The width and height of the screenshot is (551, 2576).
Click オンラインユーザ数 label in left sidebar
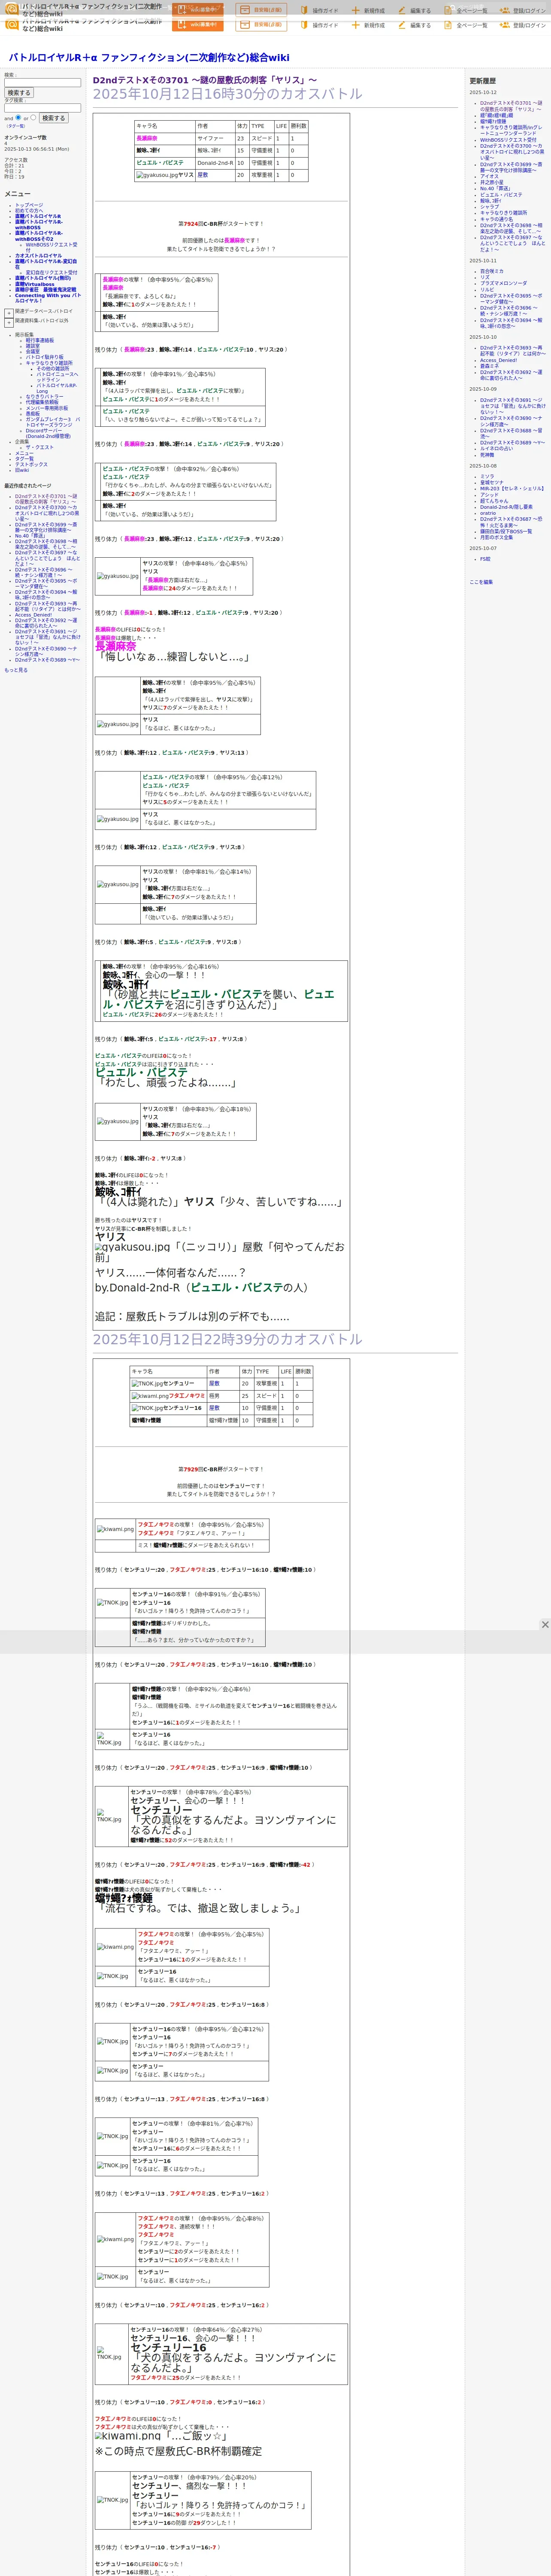click(x=25, y=137)
